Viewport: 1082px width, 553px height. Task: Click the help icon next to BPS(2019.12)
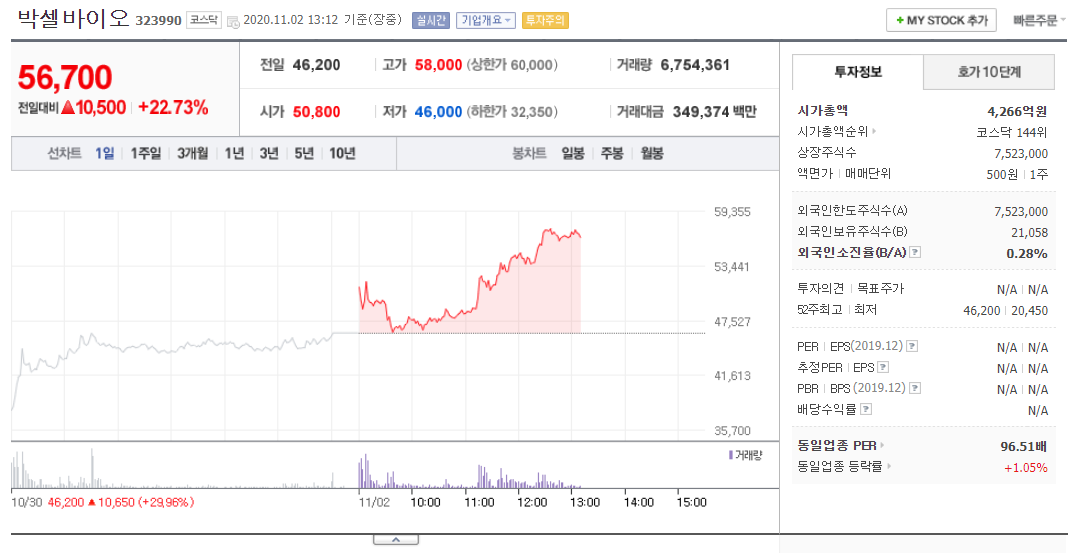915,388
